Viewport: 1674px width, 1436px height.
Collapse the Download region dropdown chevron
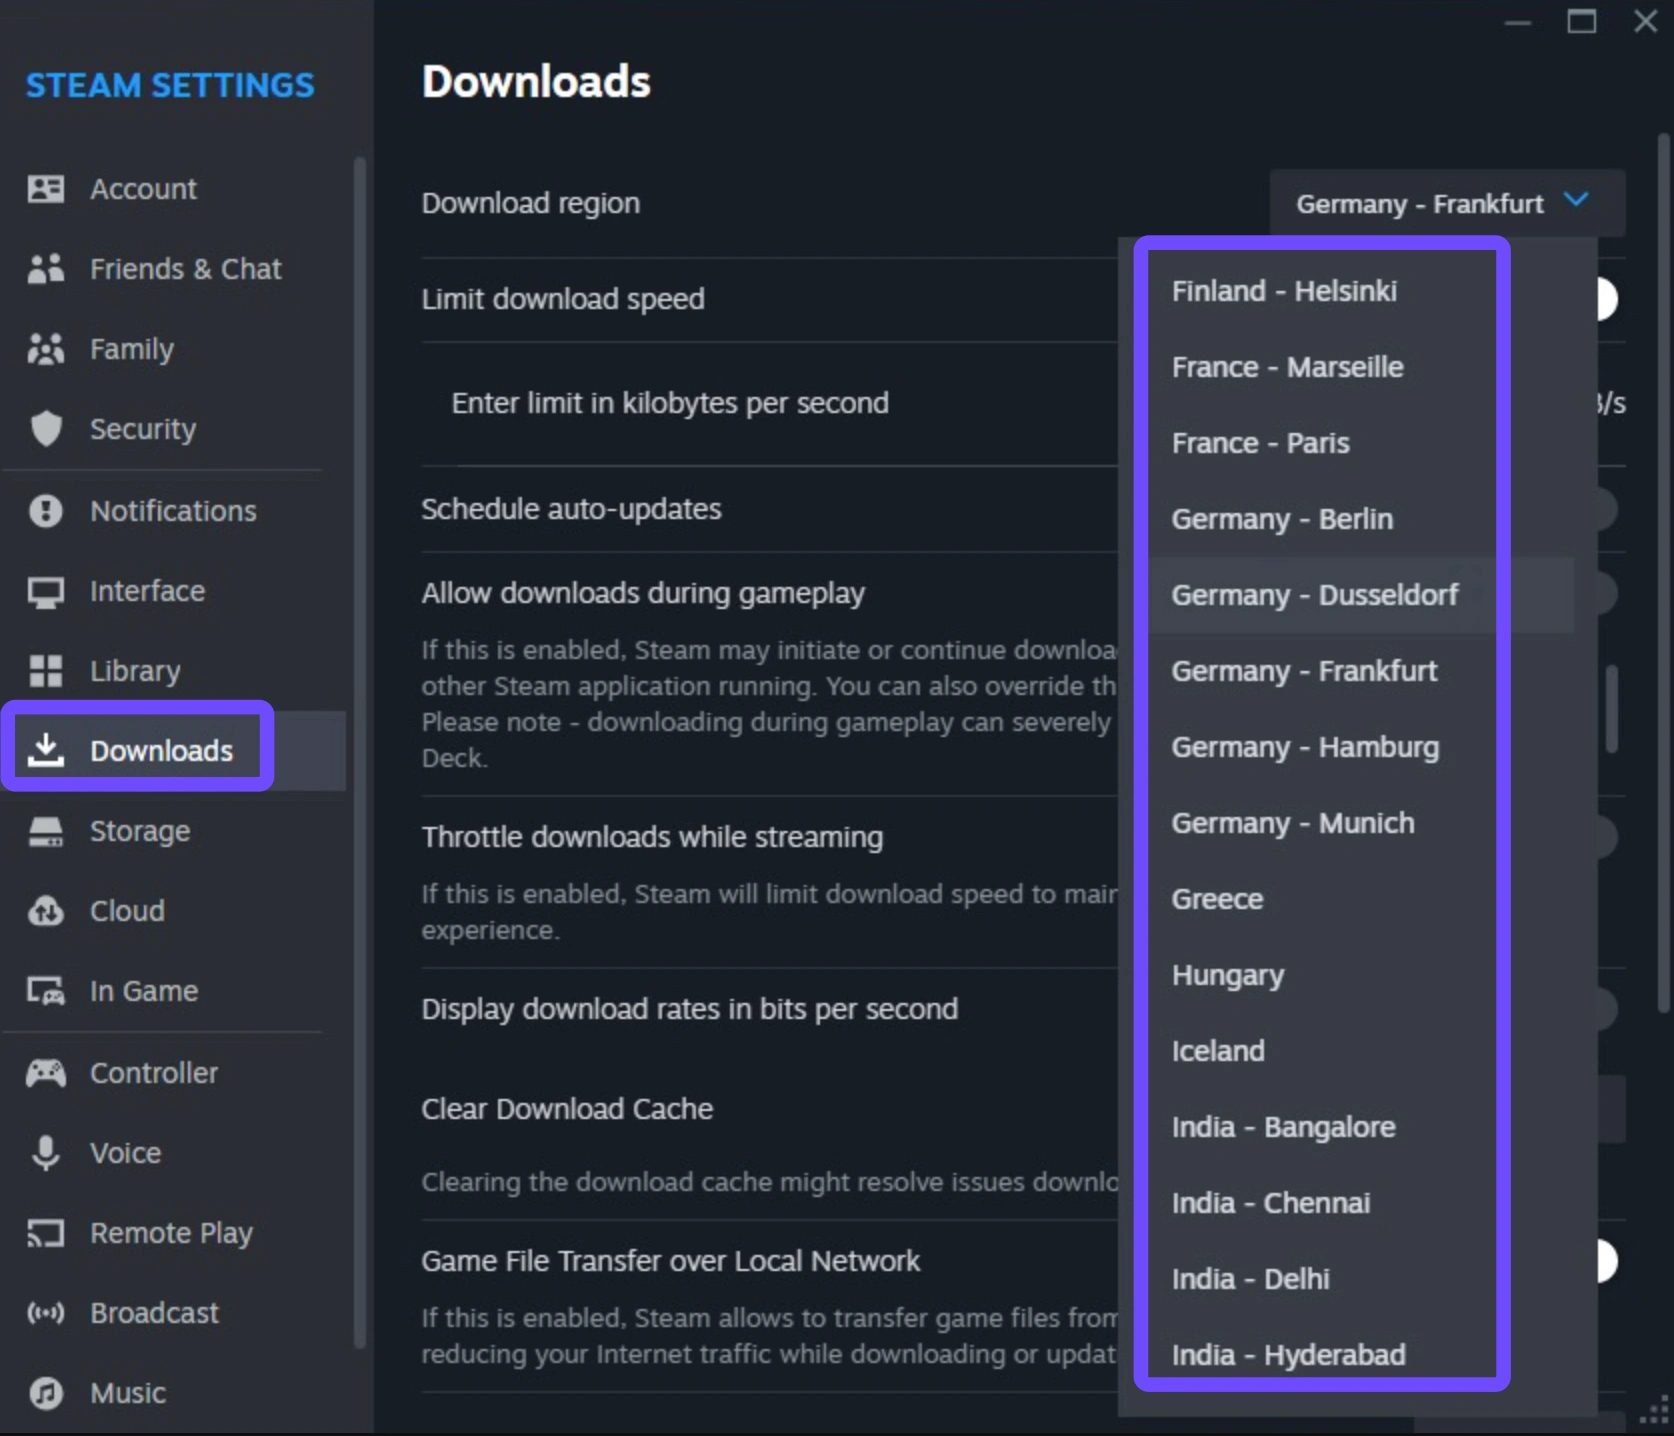click(1576, 201)
